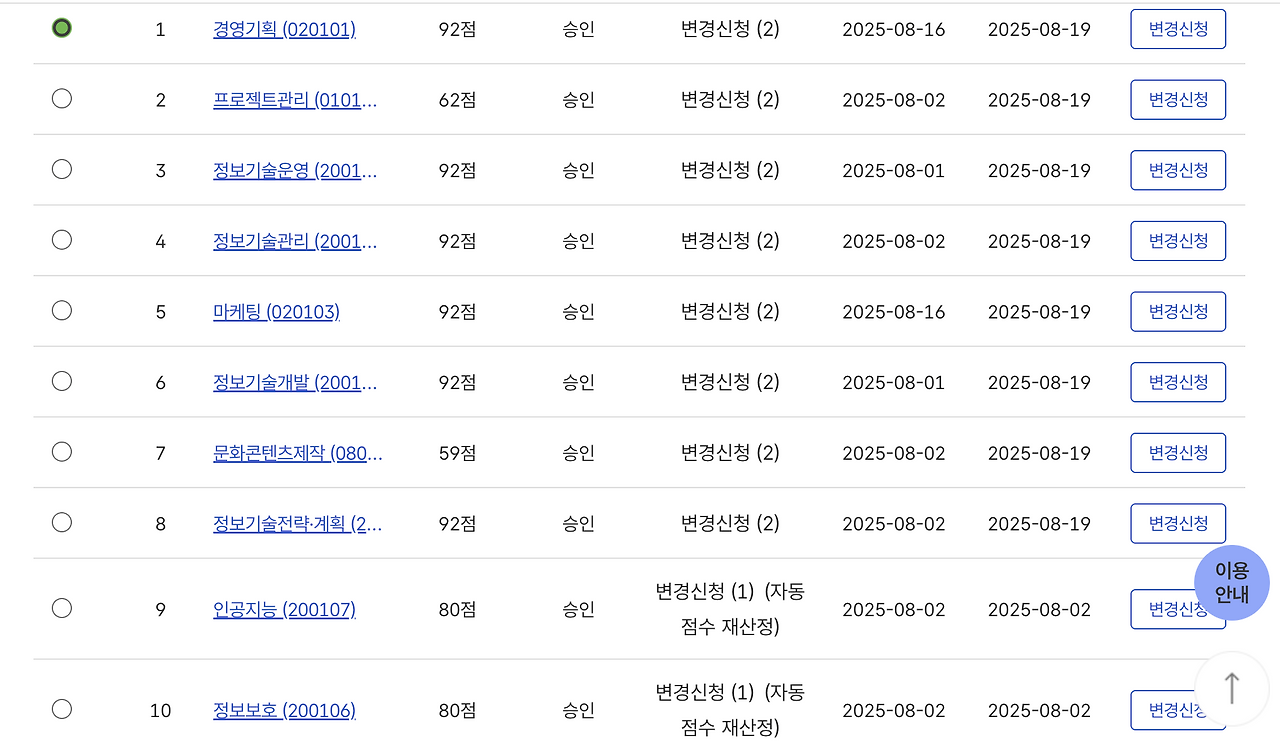Open the 프로젝트관리 course link

(294, 99)
